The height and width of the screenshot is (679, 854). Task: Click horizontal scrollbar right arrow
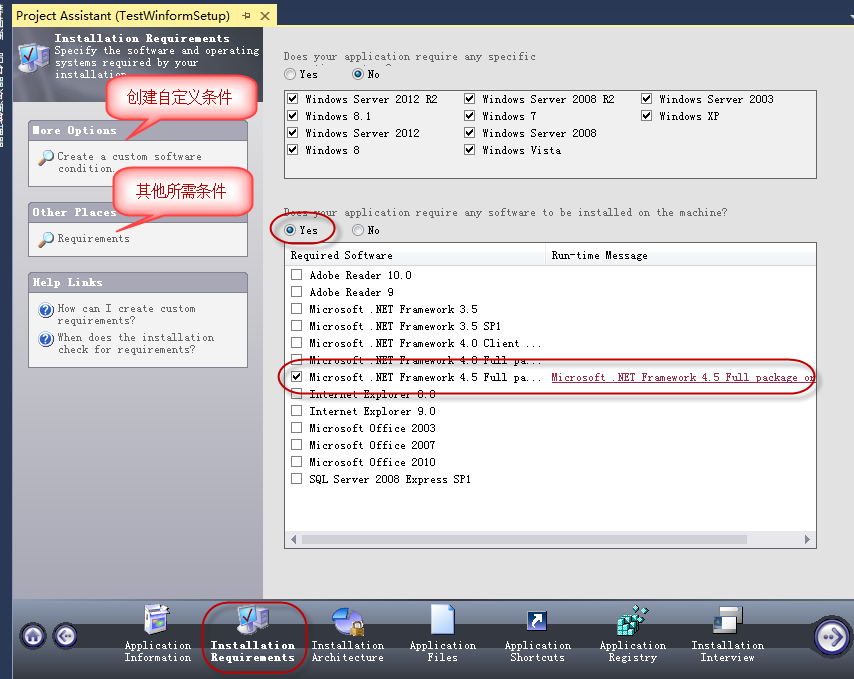[807, 540]
